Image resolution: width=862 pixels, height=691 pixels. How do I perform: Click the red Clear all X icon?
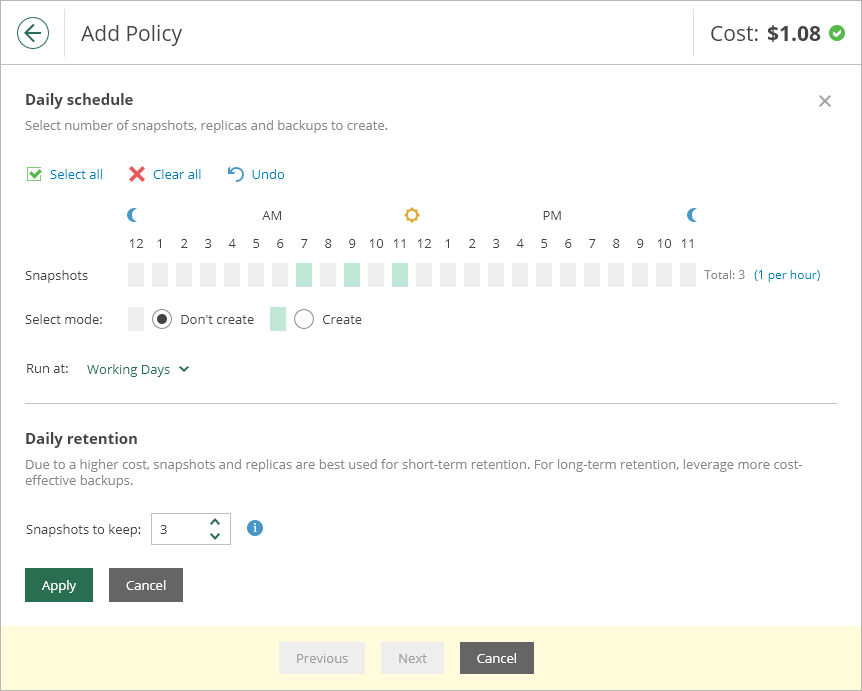point(137,174)
